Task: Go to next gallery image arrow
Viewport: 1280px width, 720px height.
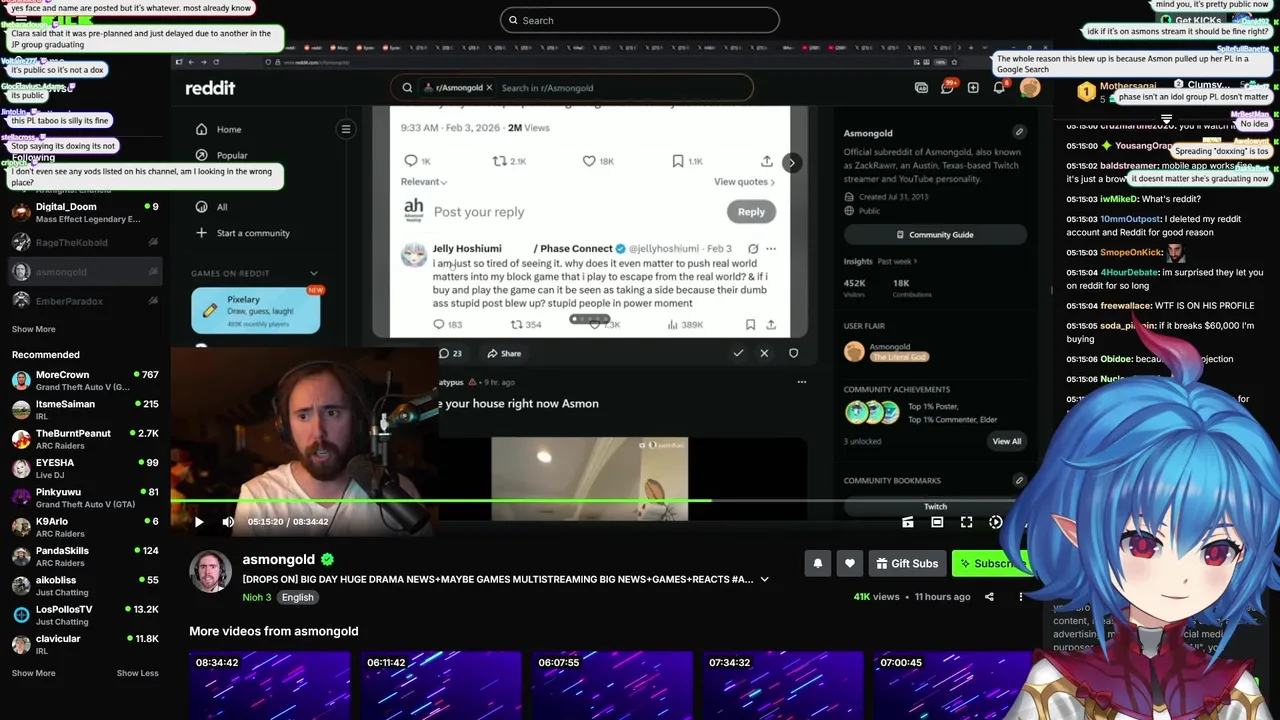Action: [791, 162]
